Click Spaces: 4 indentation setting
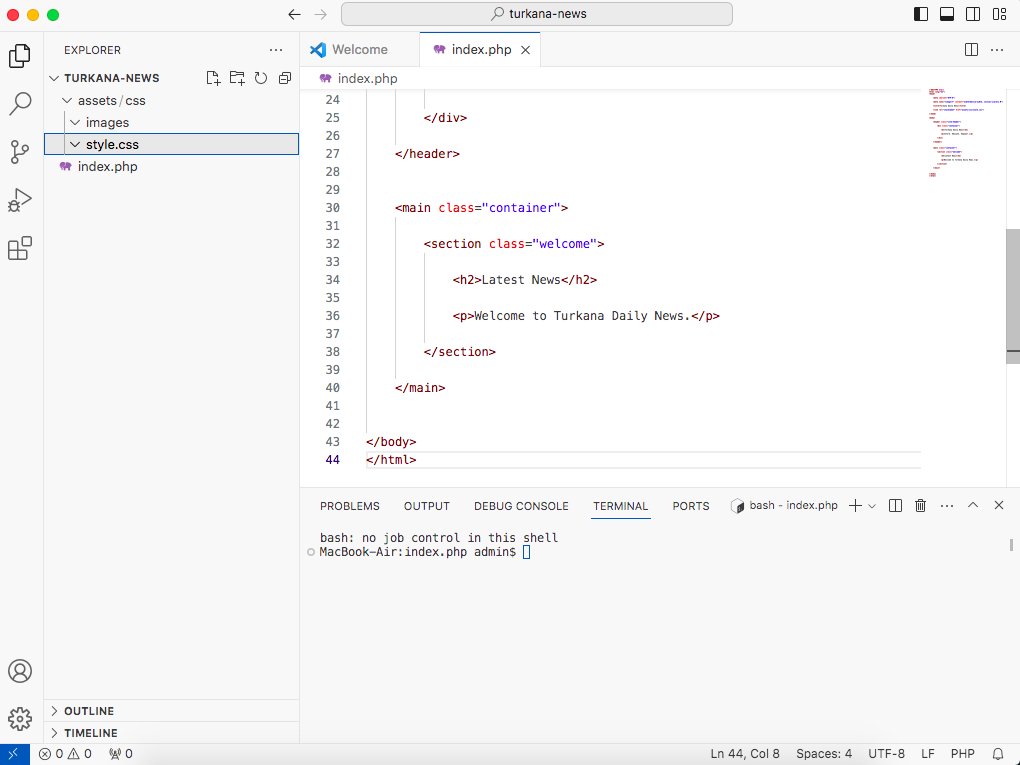 coord(824,754)
